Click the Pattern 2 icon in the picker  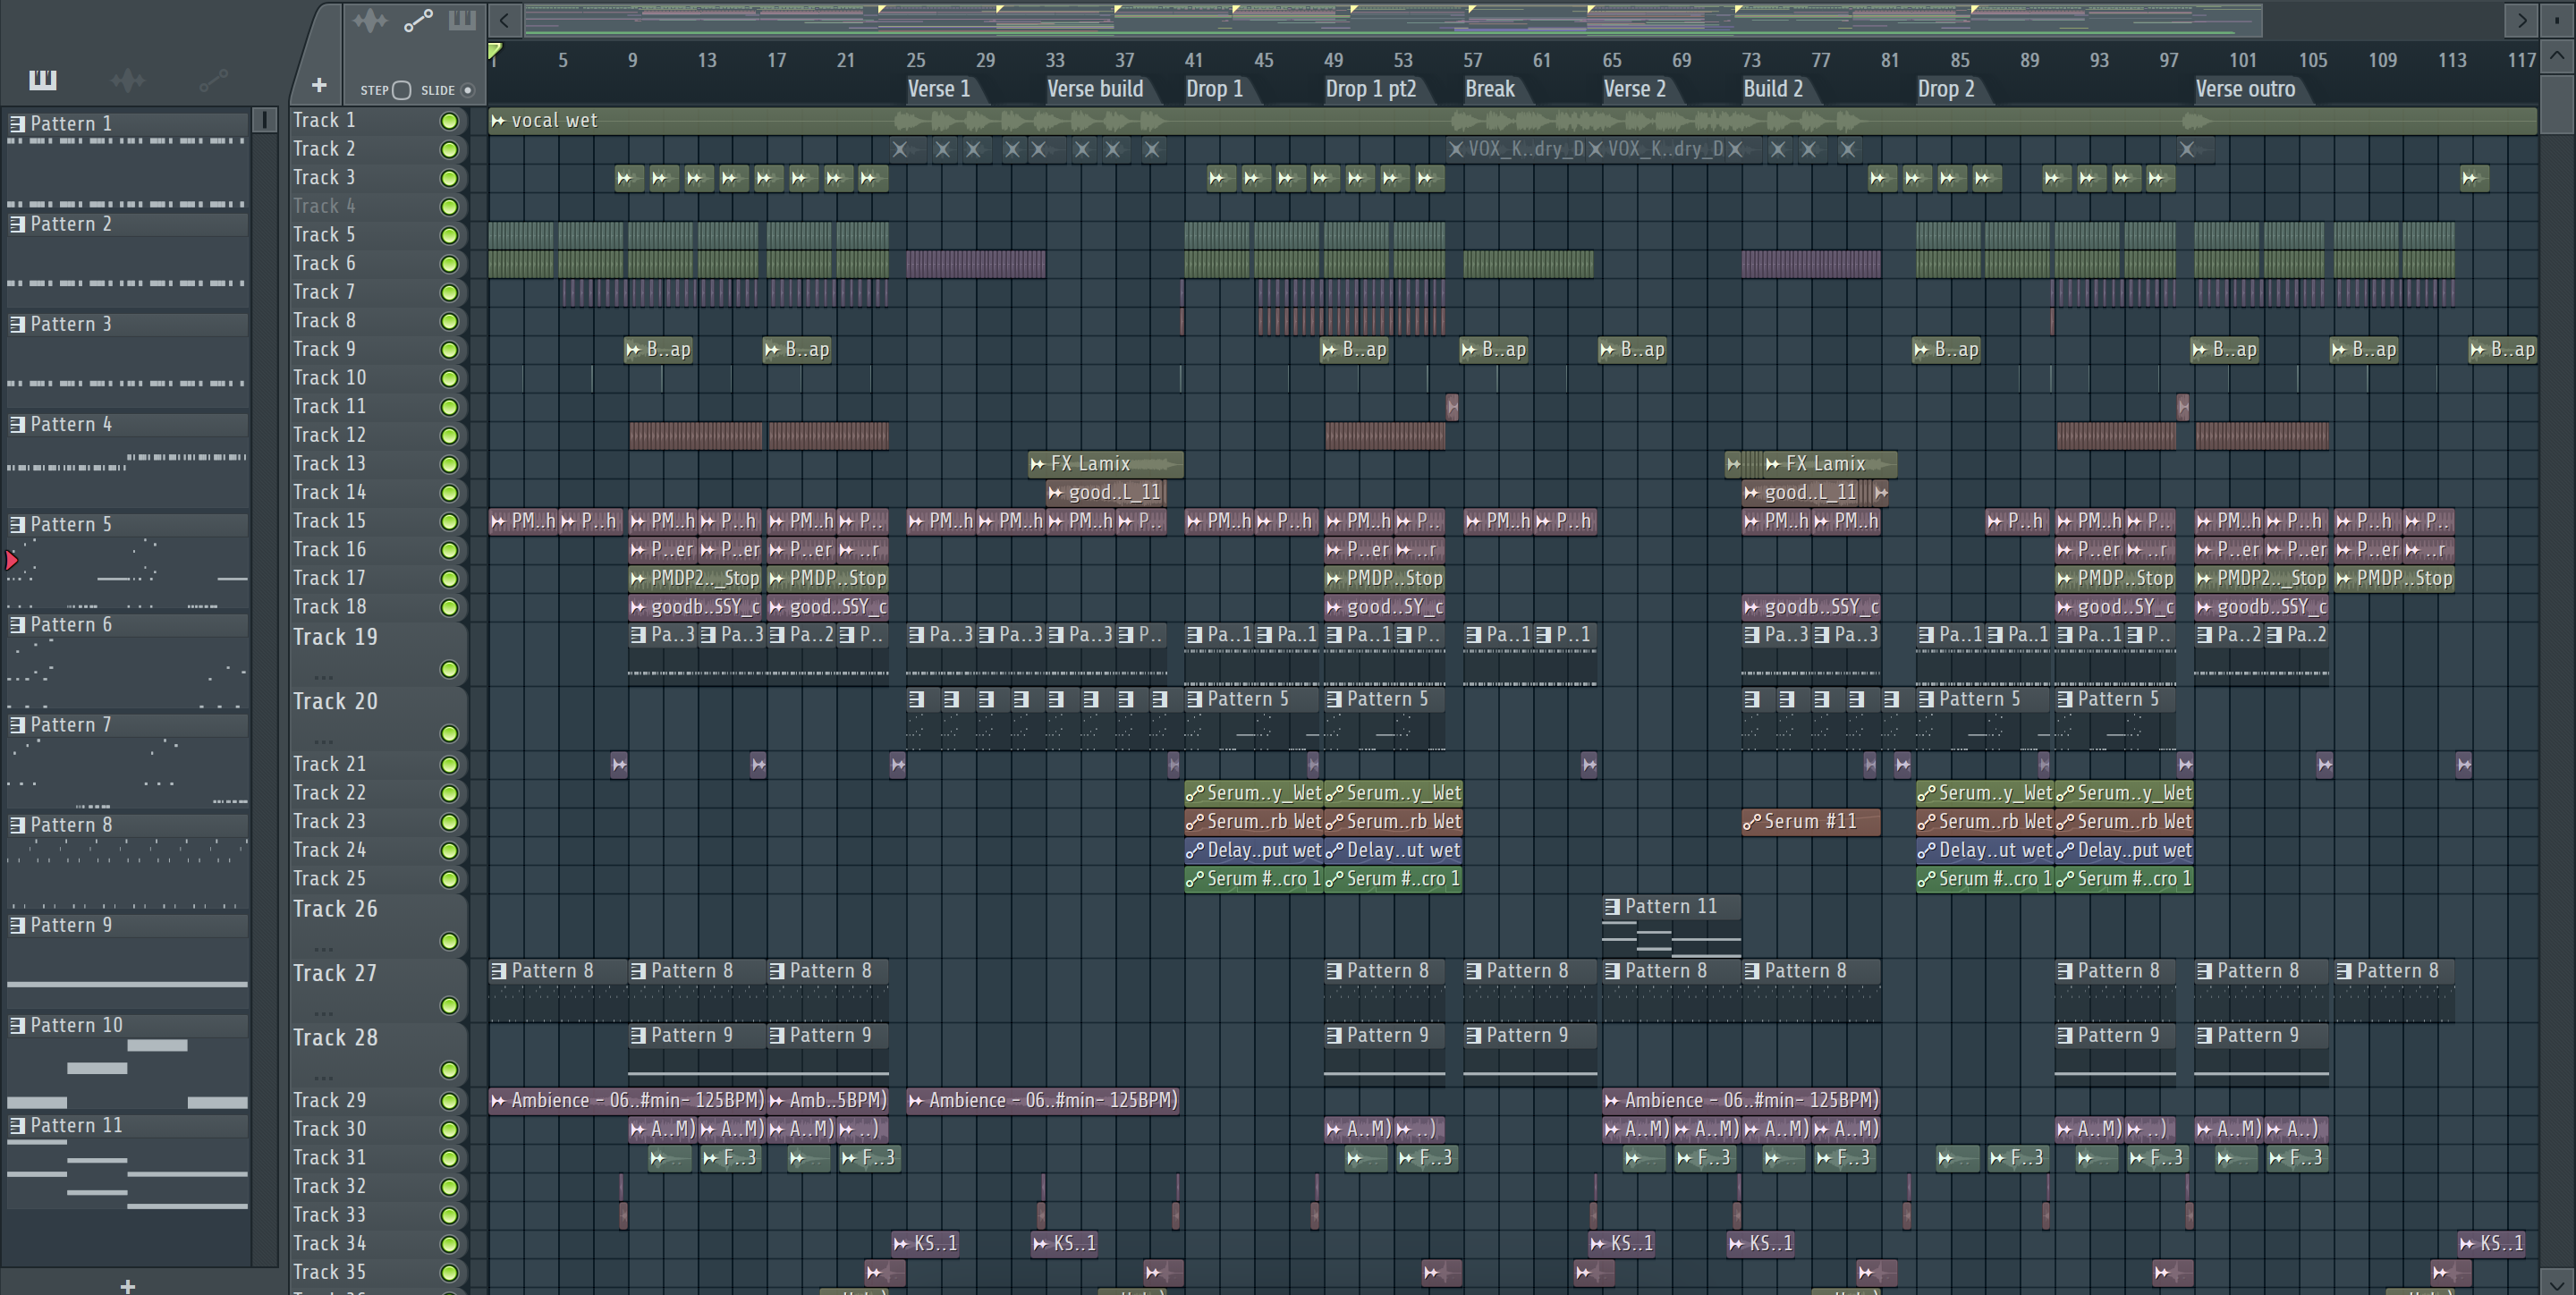(17, 224)
